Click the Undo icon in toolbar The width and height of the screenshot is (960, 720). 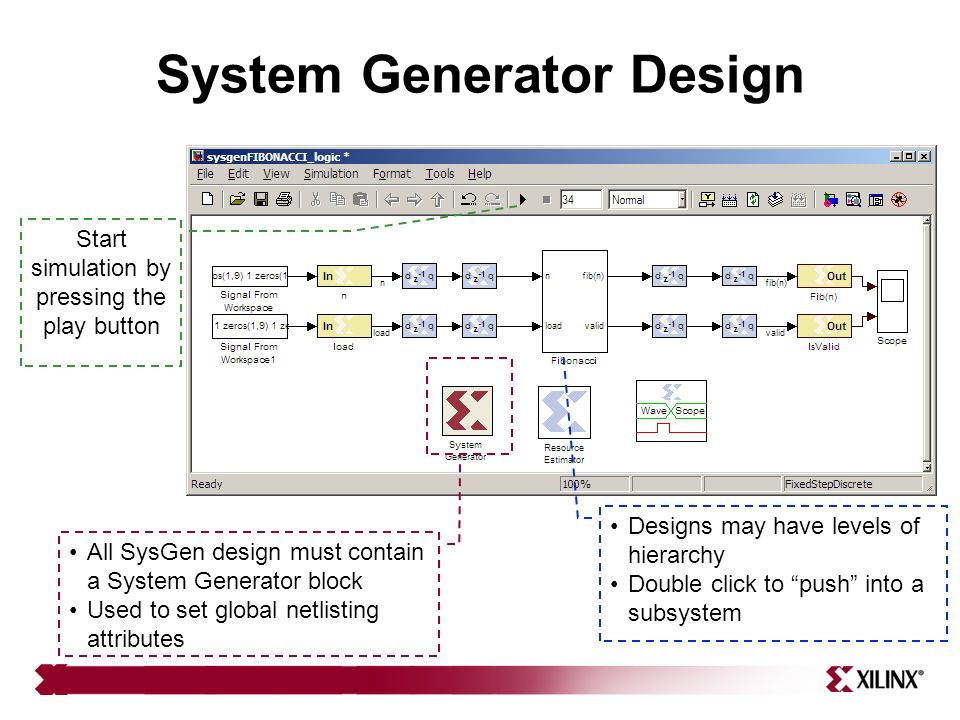[x=469, y=199]
